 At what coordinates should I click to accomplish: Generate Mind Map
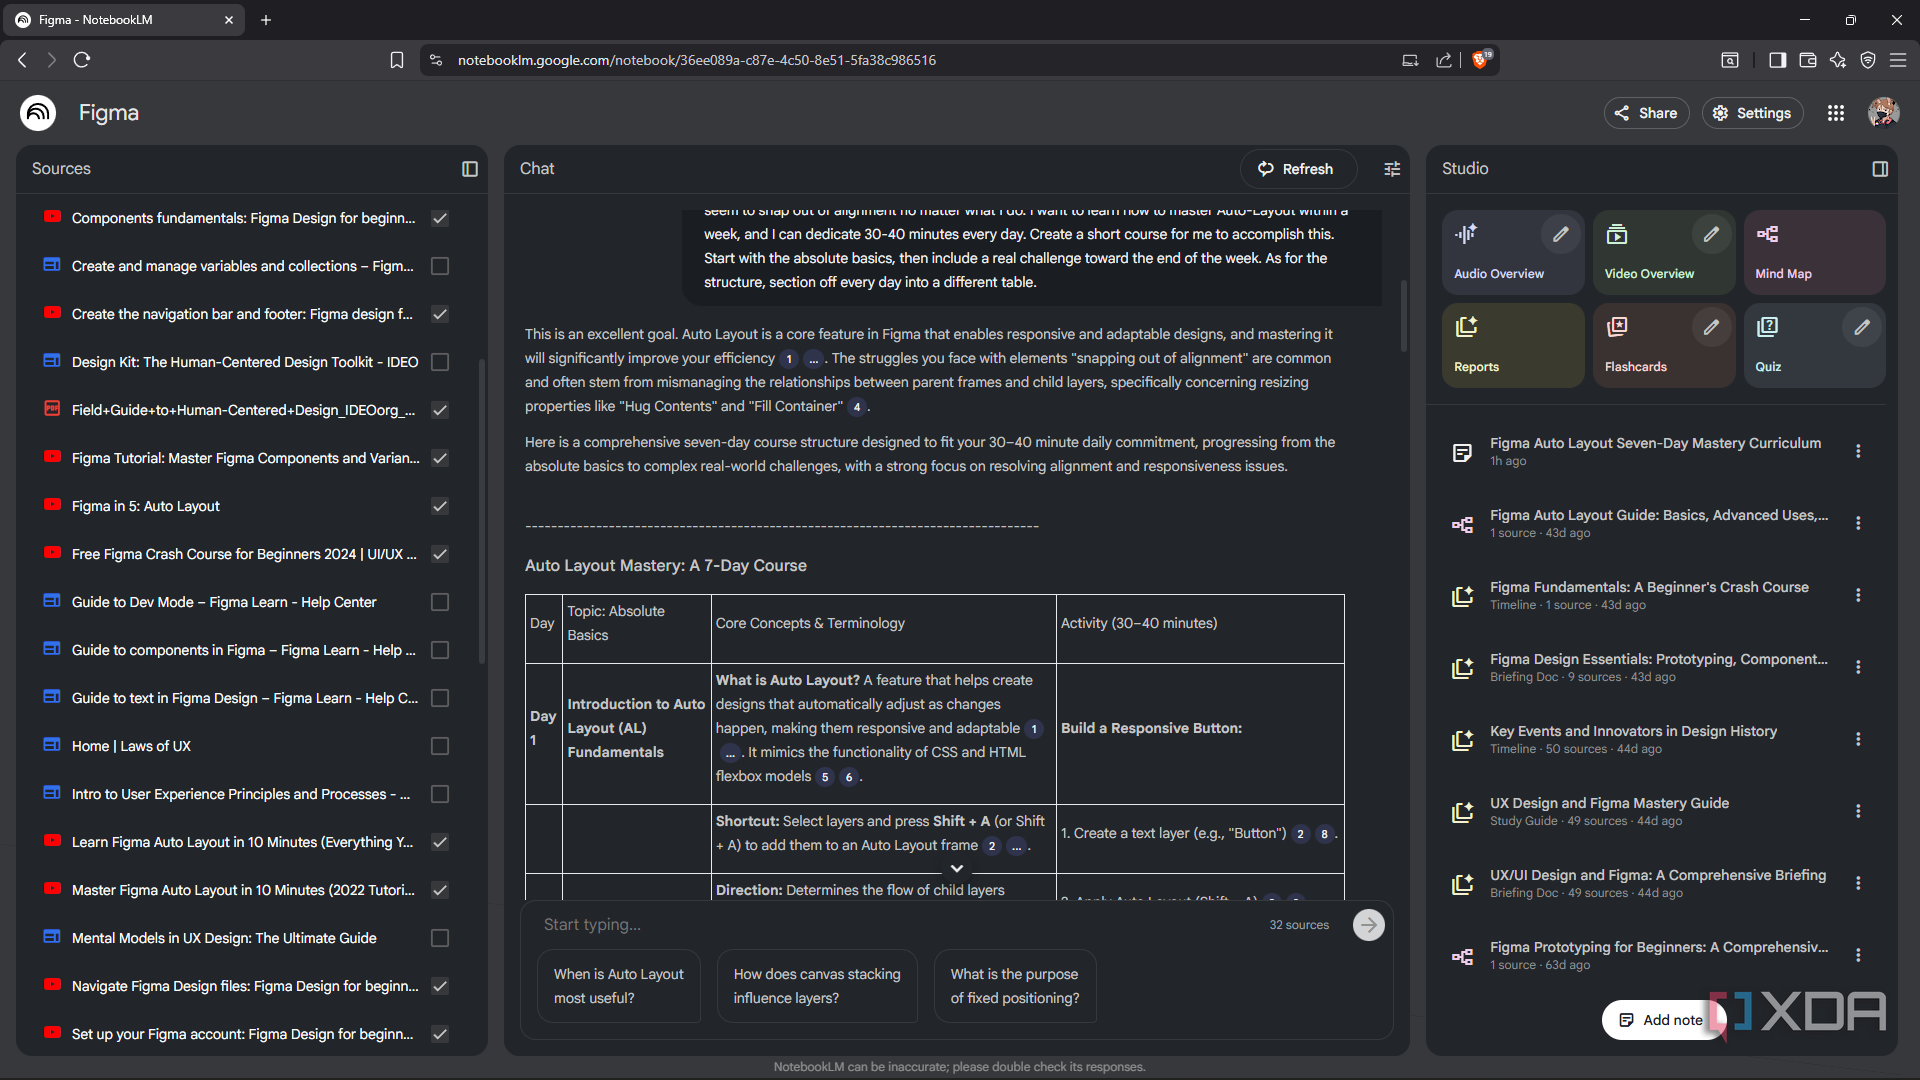click(1814, 252)
